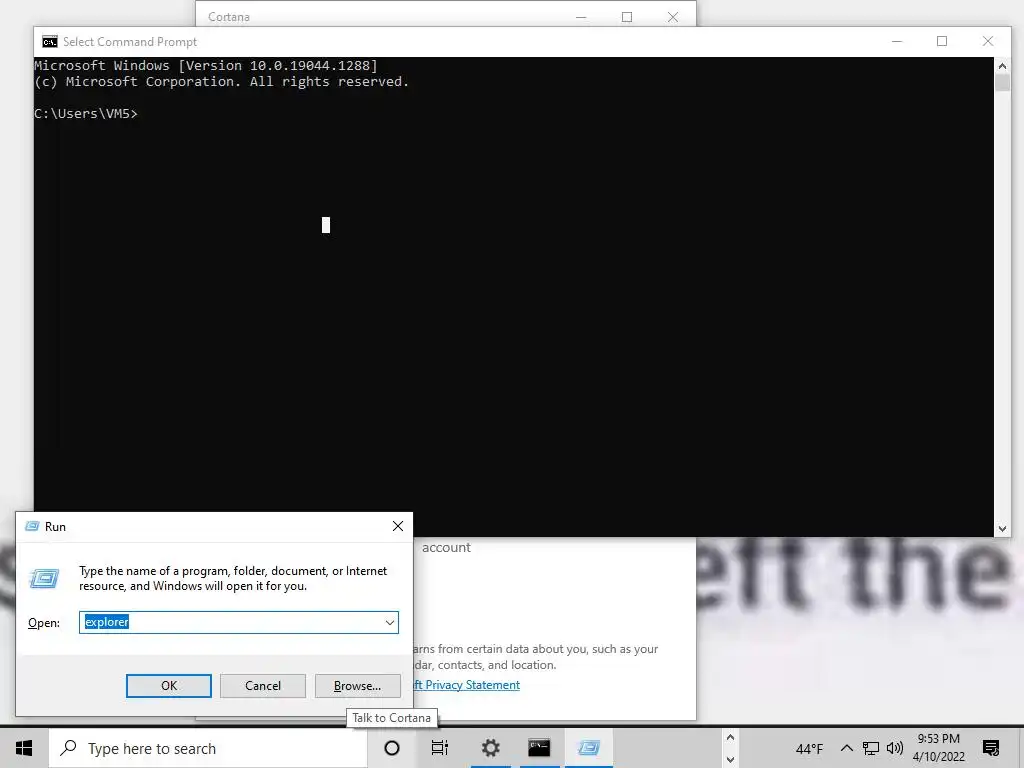Open the Action Center notifications icon
The width and height of the screenshot is (1024, 768).
(991, 748)
